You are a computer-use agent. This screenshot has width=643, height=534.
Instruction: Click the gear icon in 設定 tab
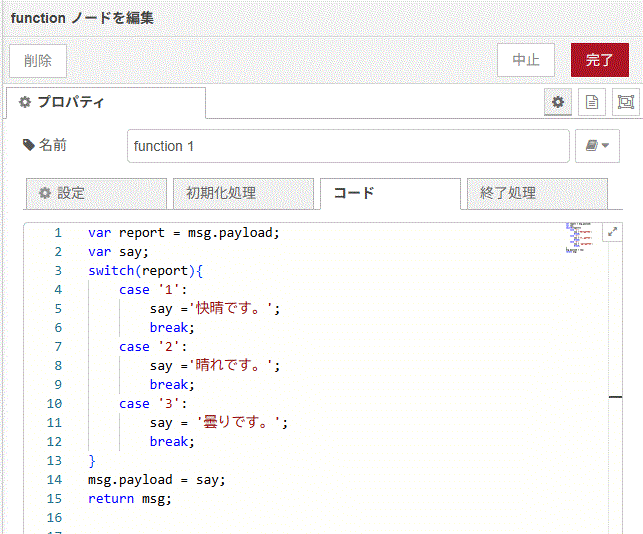(44, 193)
